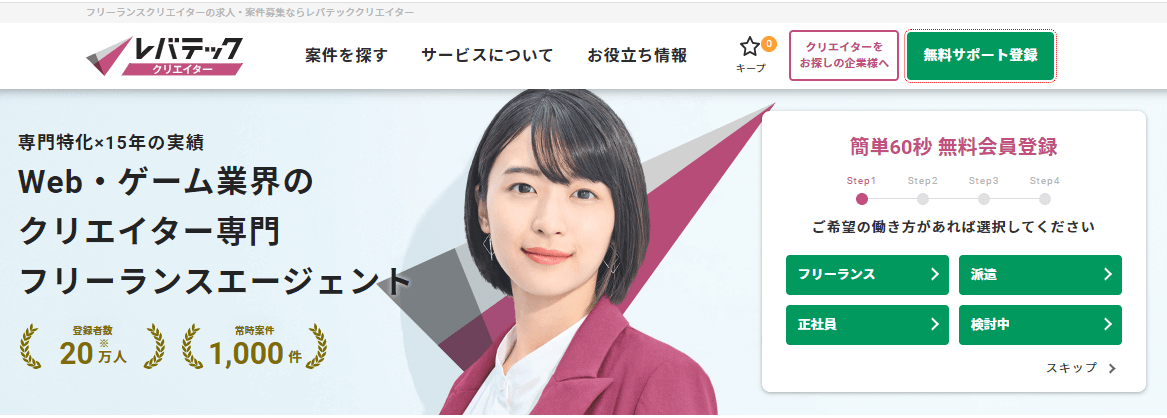The image size is (1167, 418).
Task: Click the Step3 progress dot
Action: 984,199
